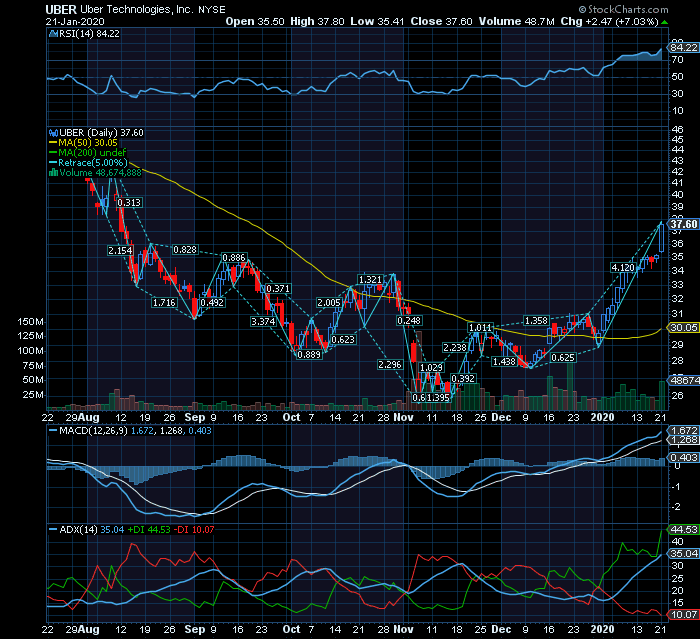Click the 84.22 RSI value tag
Viewport: 700px width, 639px height.
tap(683, 47)
